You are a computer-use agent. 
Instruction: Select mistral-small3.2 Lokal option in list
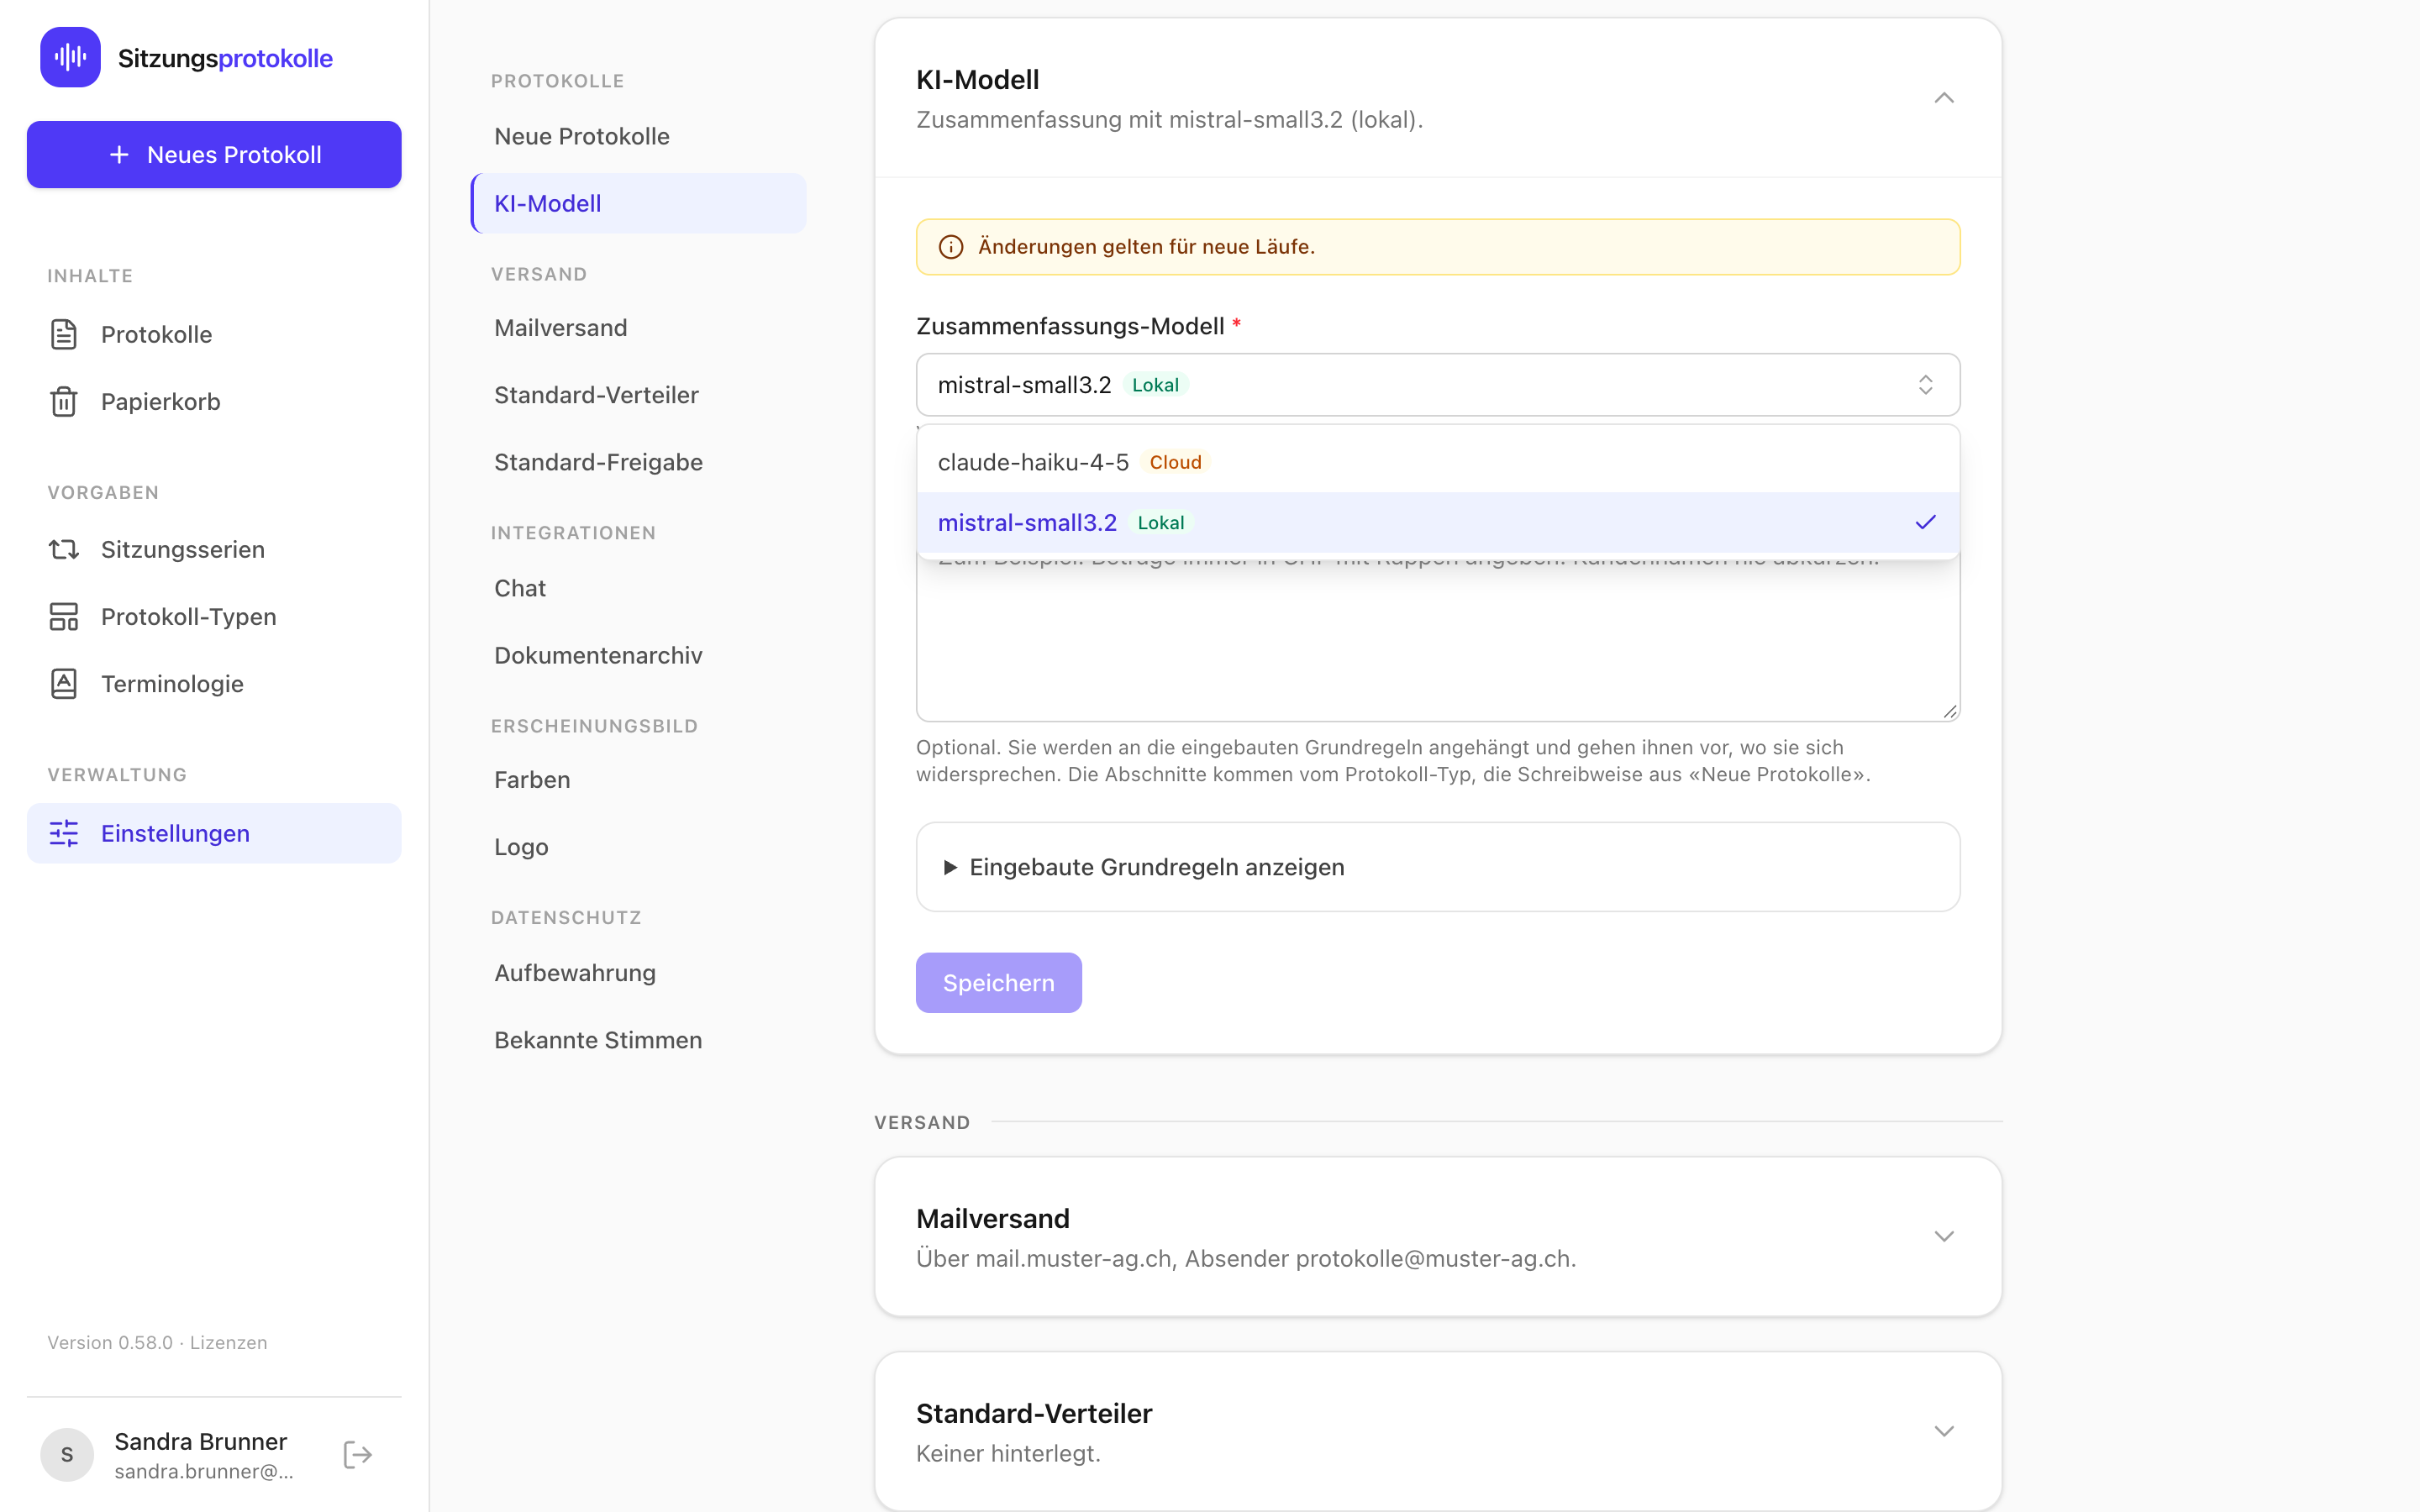pyautogui.click(x=1438, y=522)
